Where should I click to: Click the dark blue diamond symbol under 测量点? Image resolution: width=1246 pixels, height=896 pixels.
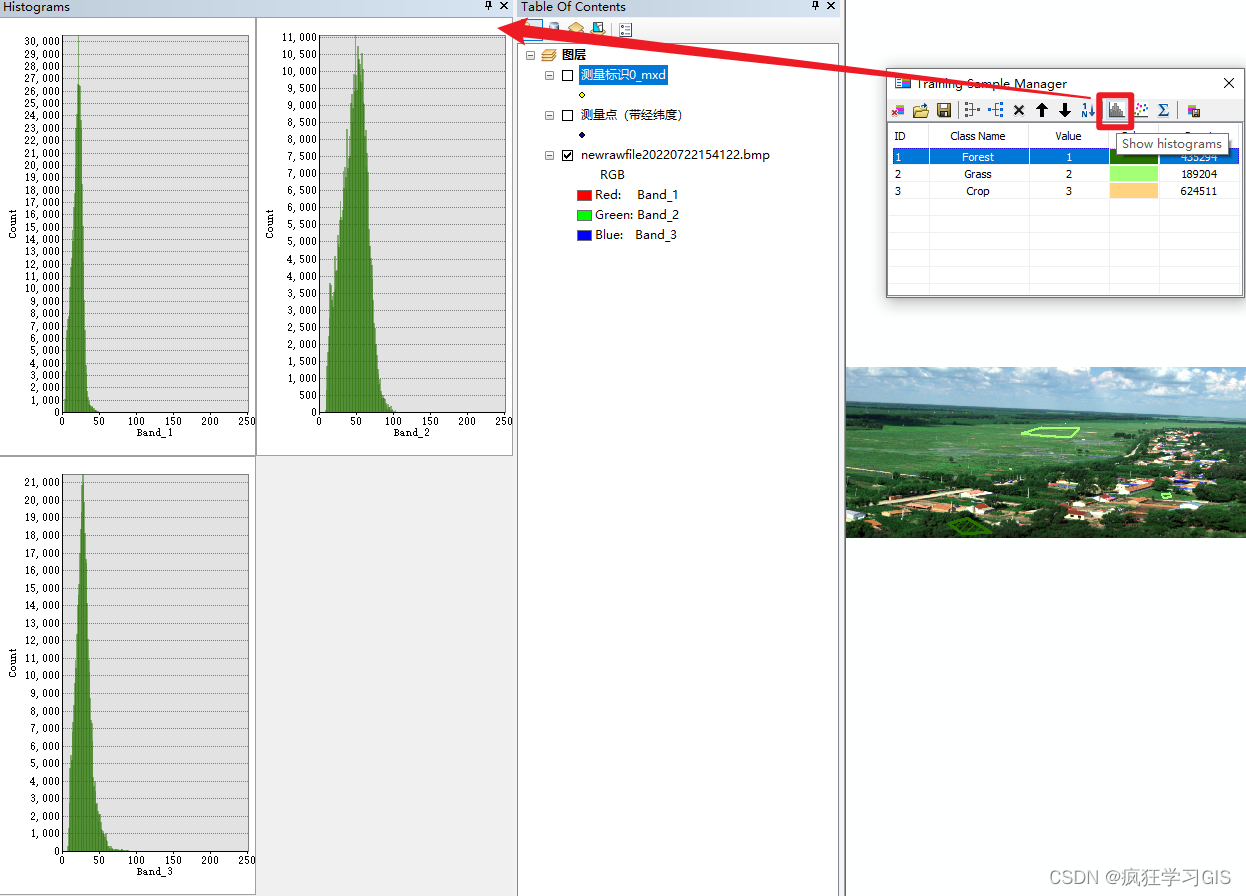[582, 135]
